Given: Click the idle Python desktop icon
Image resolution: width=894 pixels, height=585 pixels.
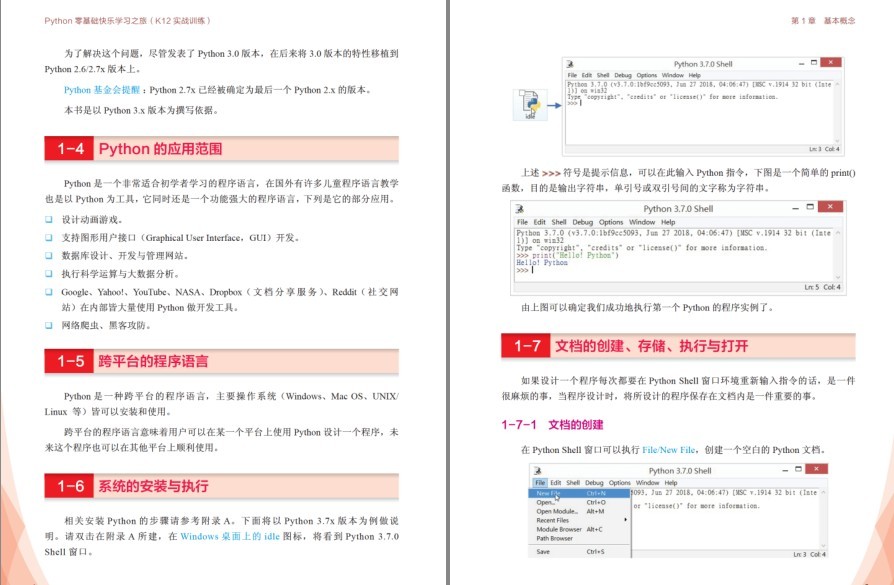Looking at the screenshot, I should (x=530, y=105).
